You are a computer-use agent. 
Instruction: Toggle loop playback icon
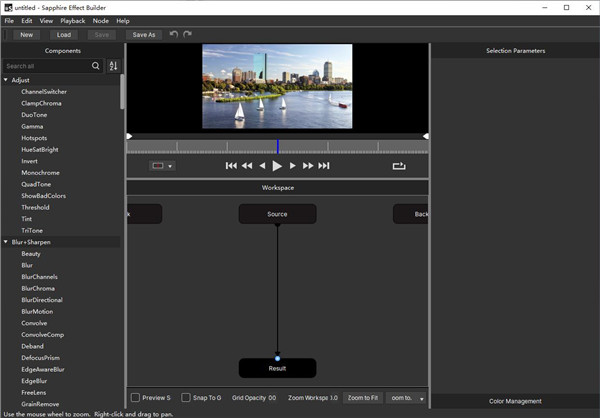[x=400, y=166]
